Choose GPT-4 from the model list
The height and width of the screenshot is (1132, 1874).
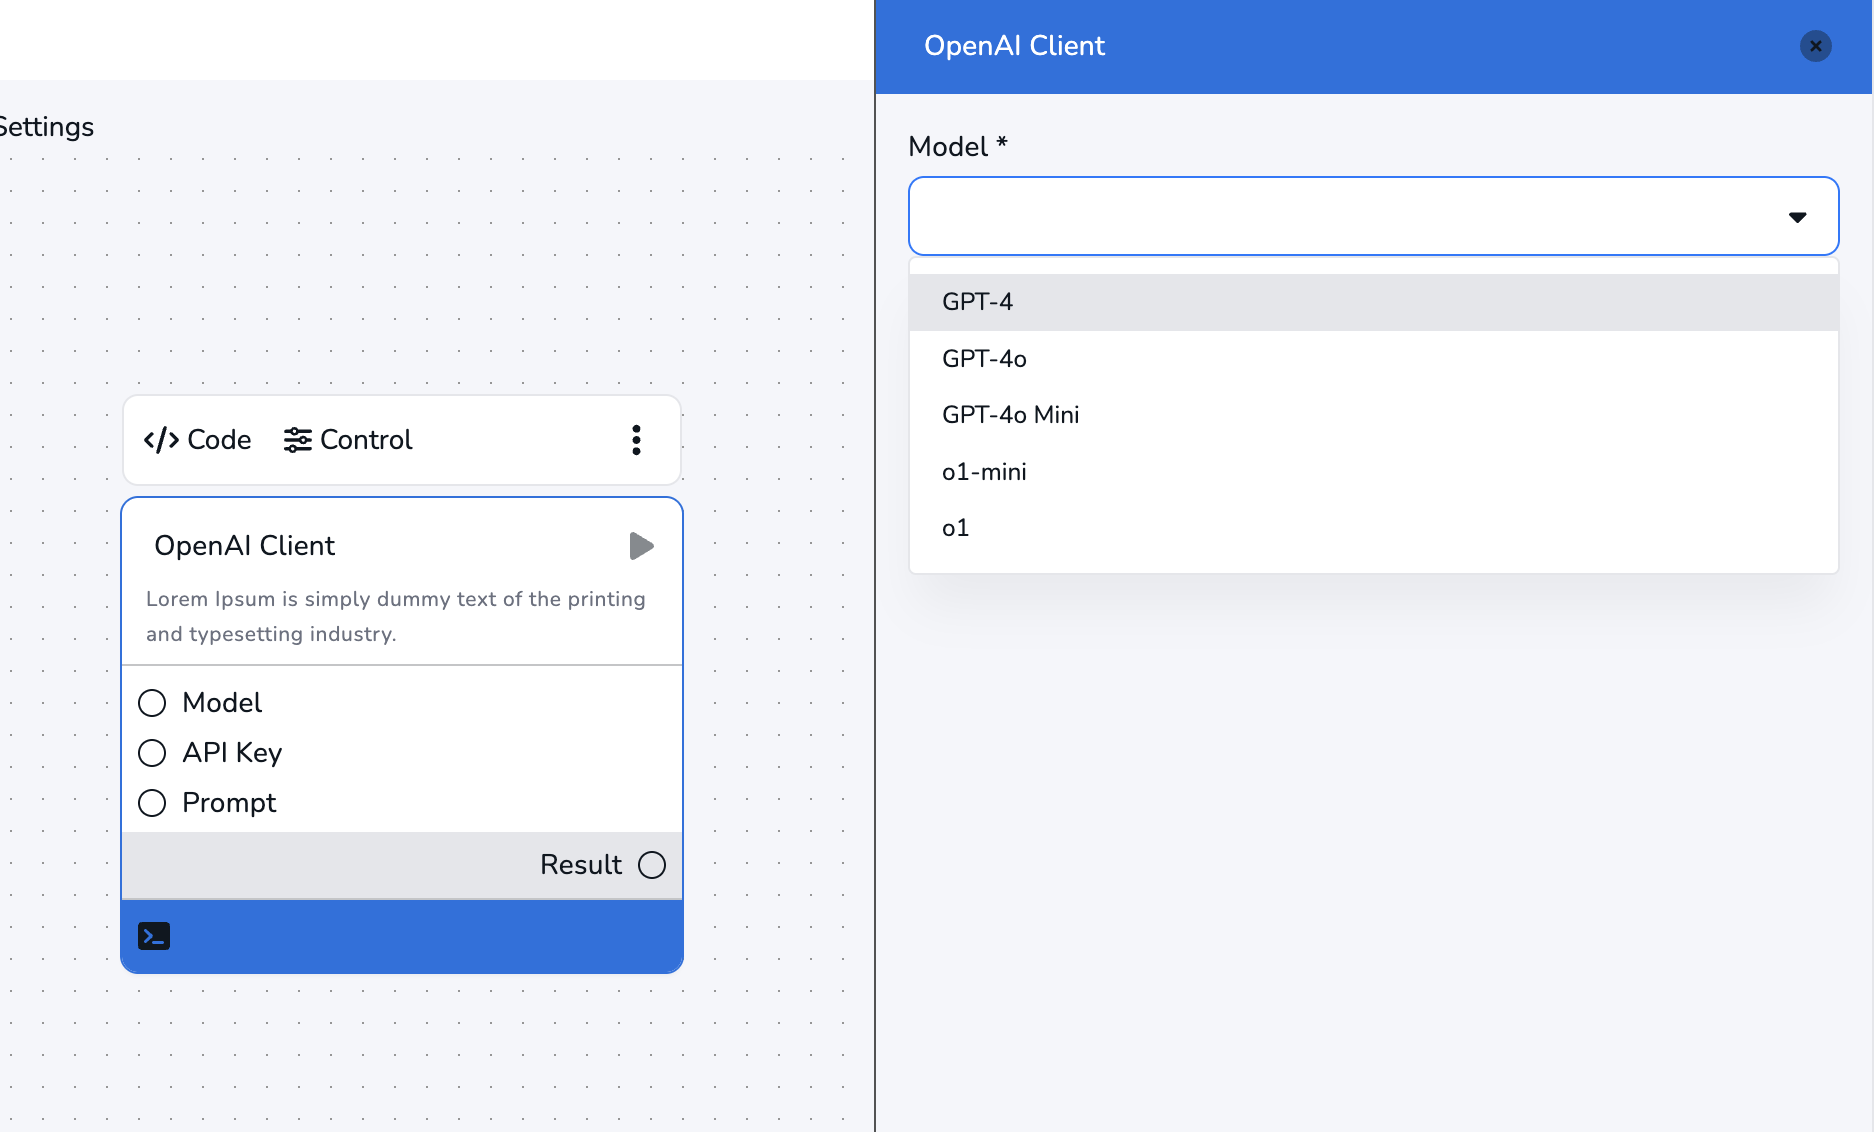(x=977, y=302)
